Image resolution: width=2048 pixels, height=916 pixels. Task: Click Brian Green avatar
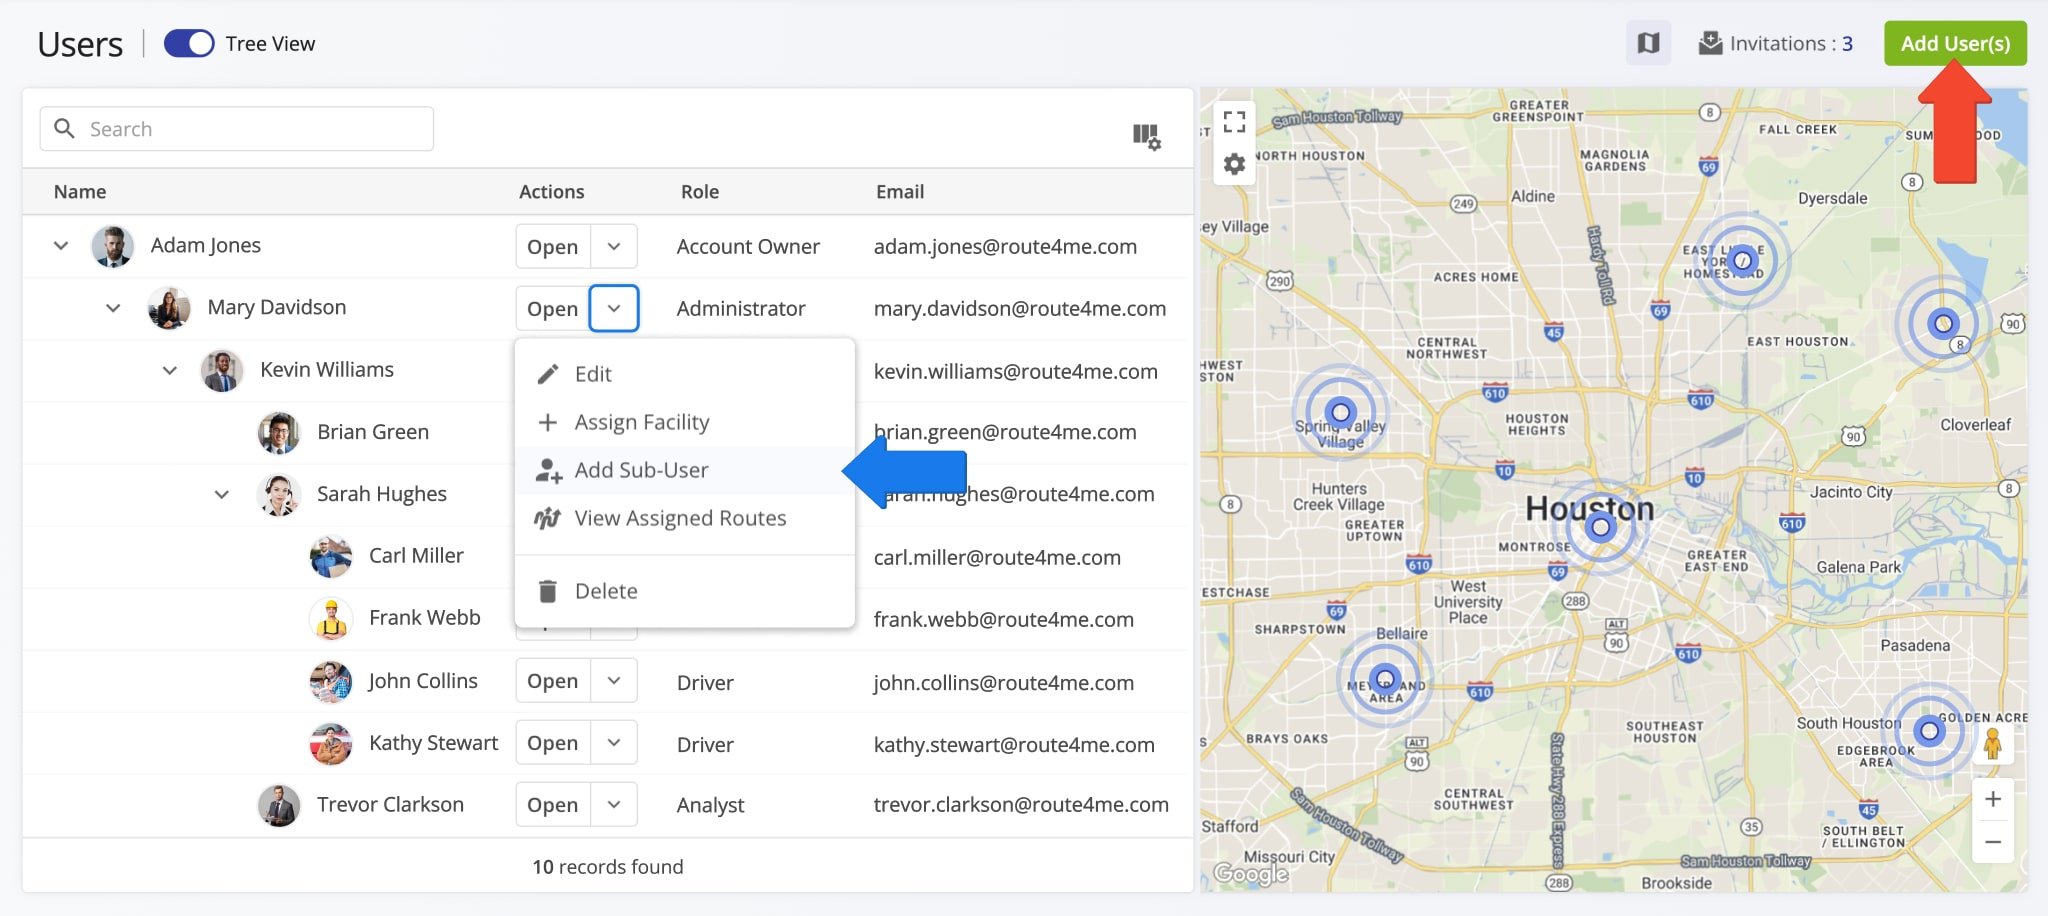click(x=279, y=432)
